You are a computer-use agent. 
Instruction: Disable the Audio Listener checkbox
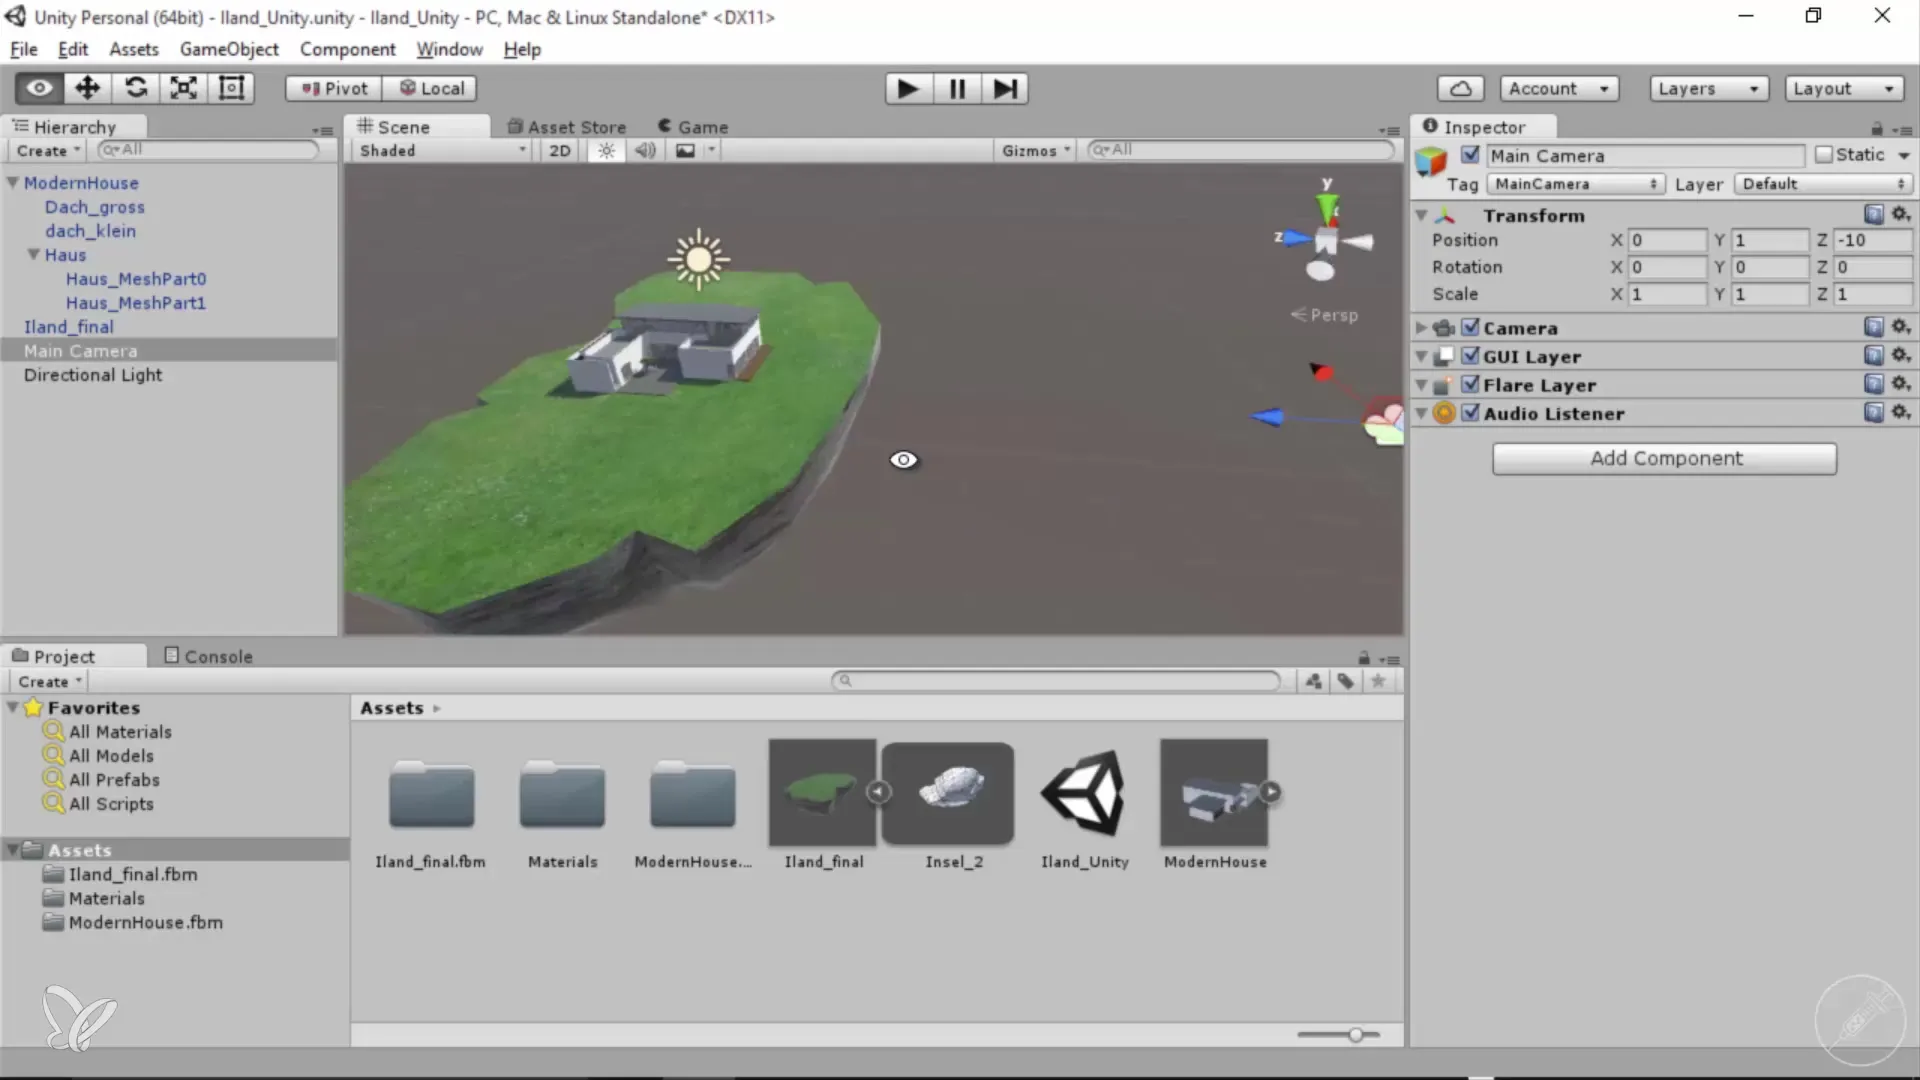[x=1470, y=412]
